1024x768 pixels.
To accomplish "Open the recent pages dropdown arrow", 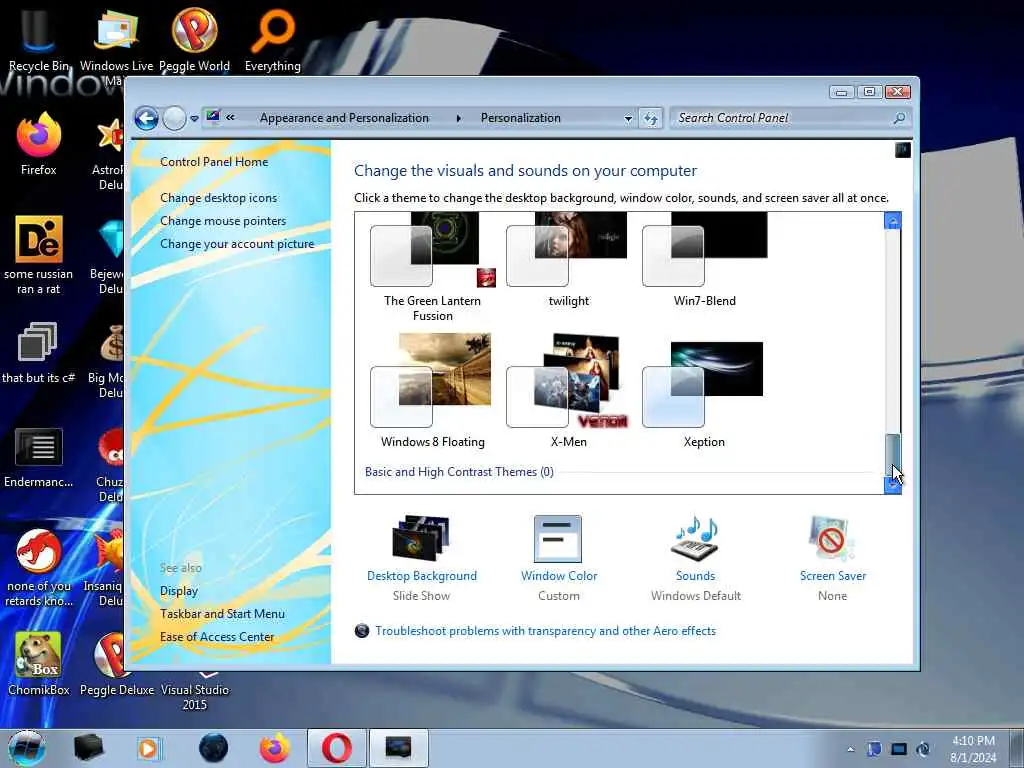I will [x=194, y=119].
